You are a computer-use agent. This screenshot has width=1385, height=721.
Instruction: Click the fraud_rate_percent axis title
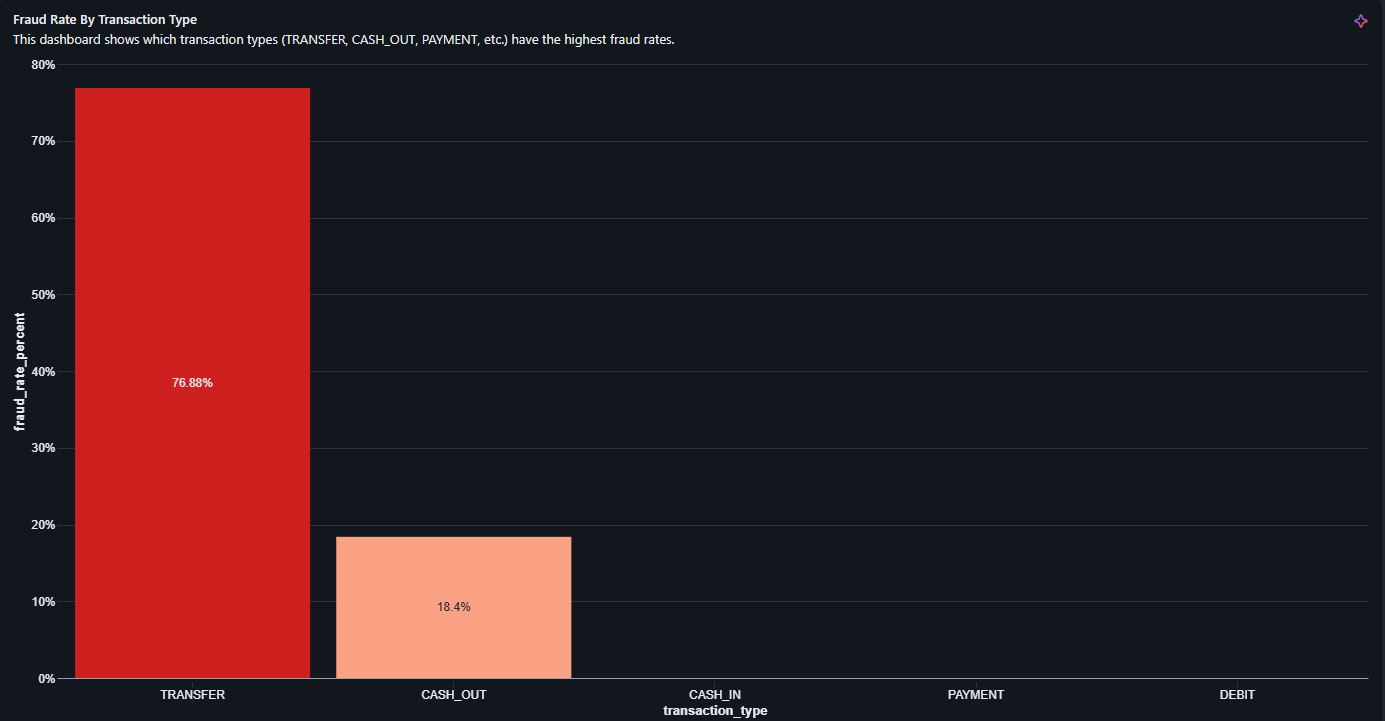click(x=20, y=372)
